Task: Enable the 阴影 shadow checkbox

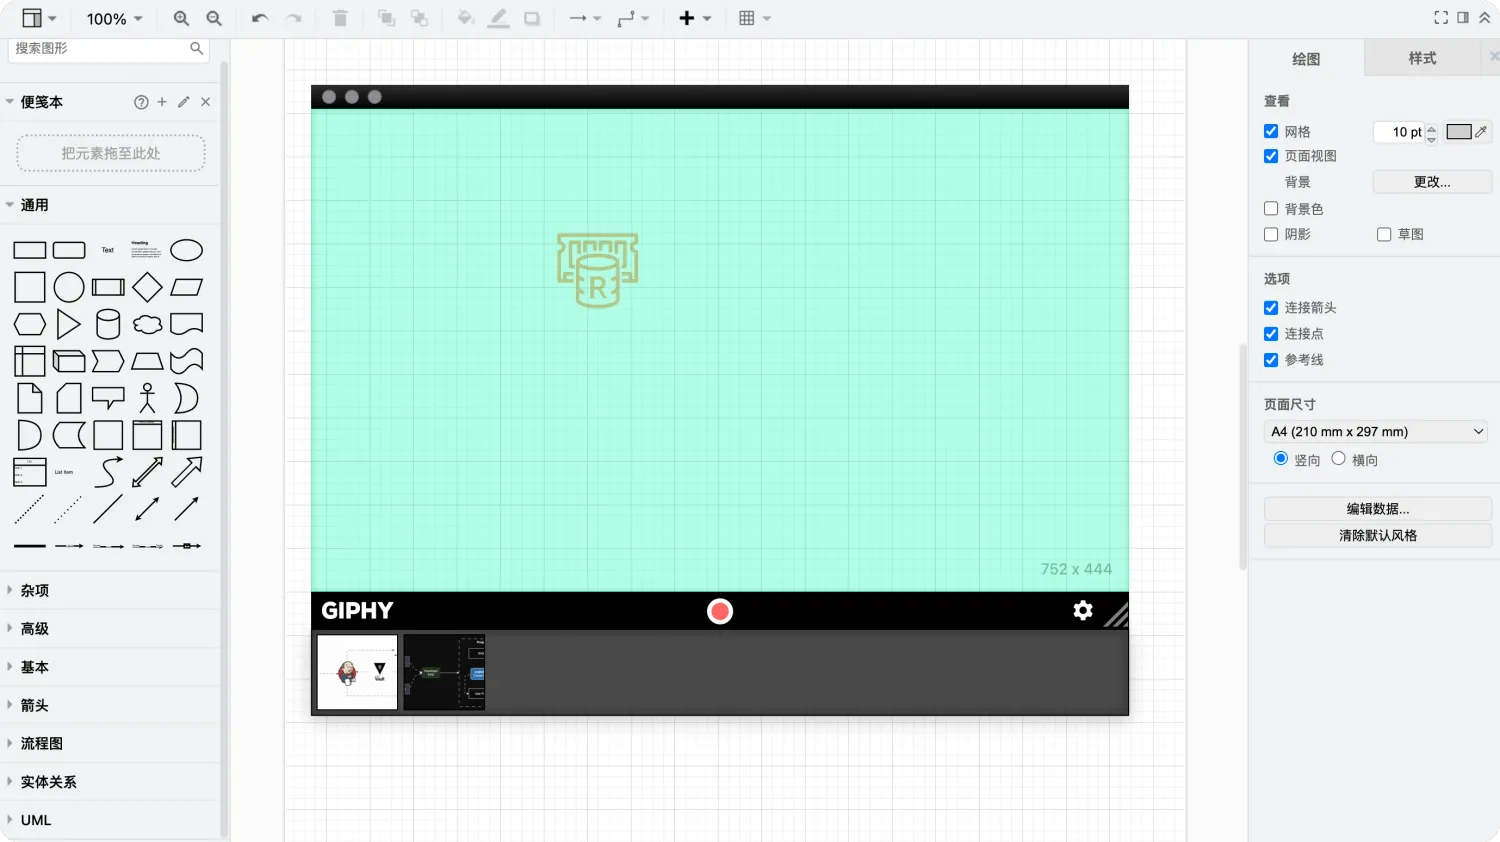Action: [1271, 234]
